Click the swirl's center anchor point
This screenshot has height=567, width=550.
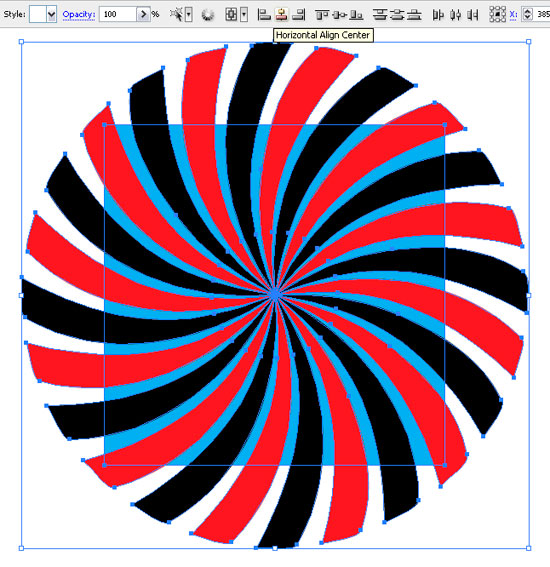click(275, 295)
